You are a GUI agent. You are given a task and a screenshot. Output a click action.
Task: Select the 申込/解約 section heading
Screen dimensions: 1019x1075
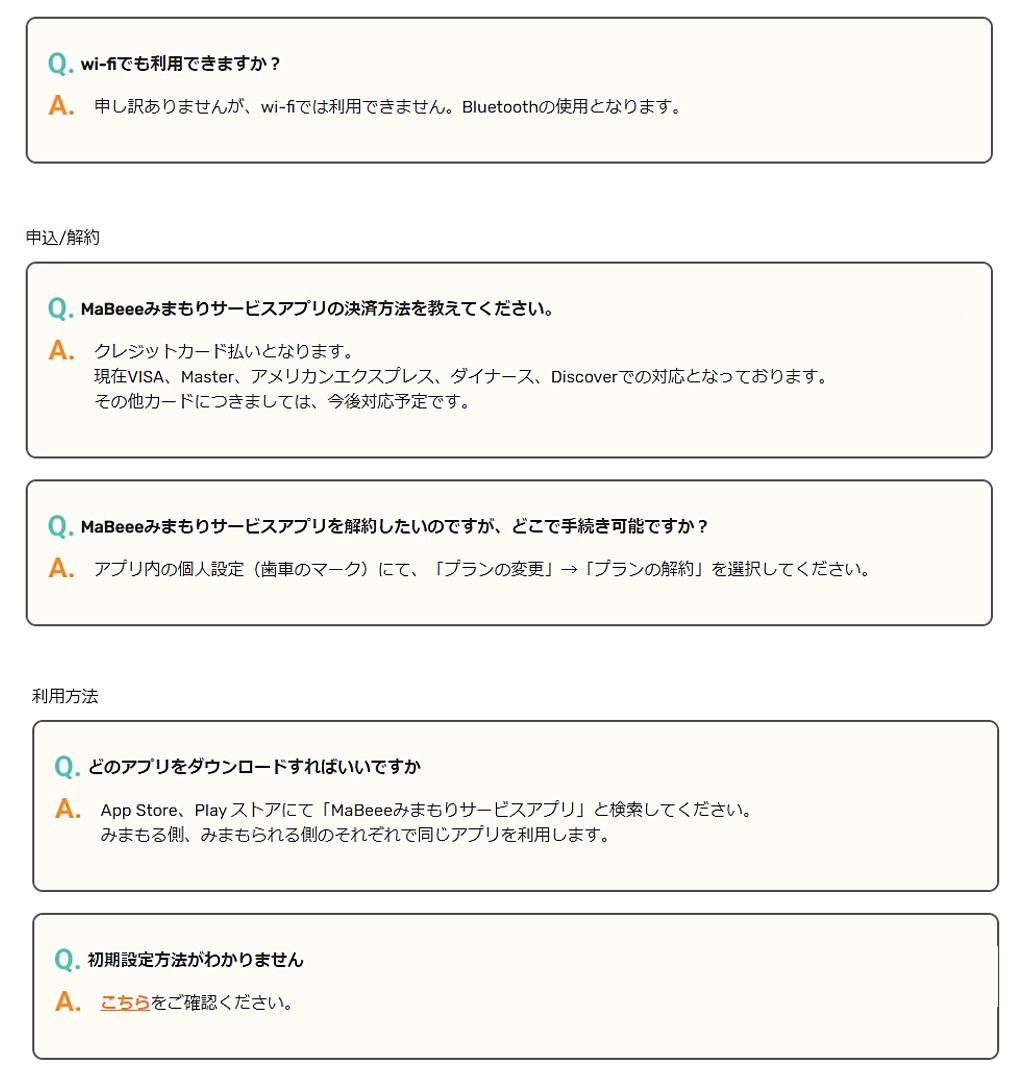[62, 237]
